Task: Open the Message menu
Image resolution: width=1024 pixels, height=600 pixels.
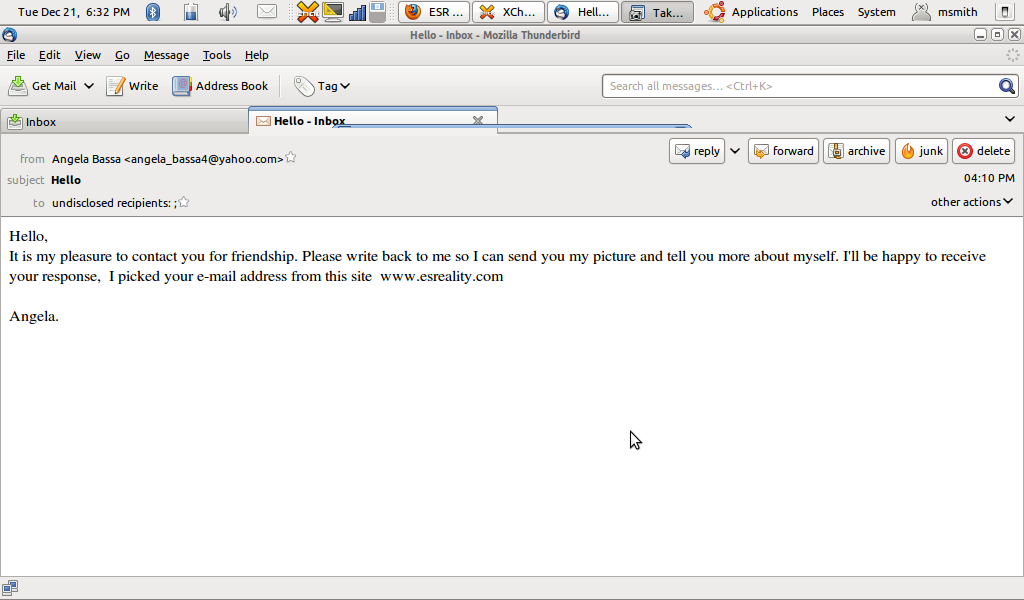Action: (x=166, y=55)
